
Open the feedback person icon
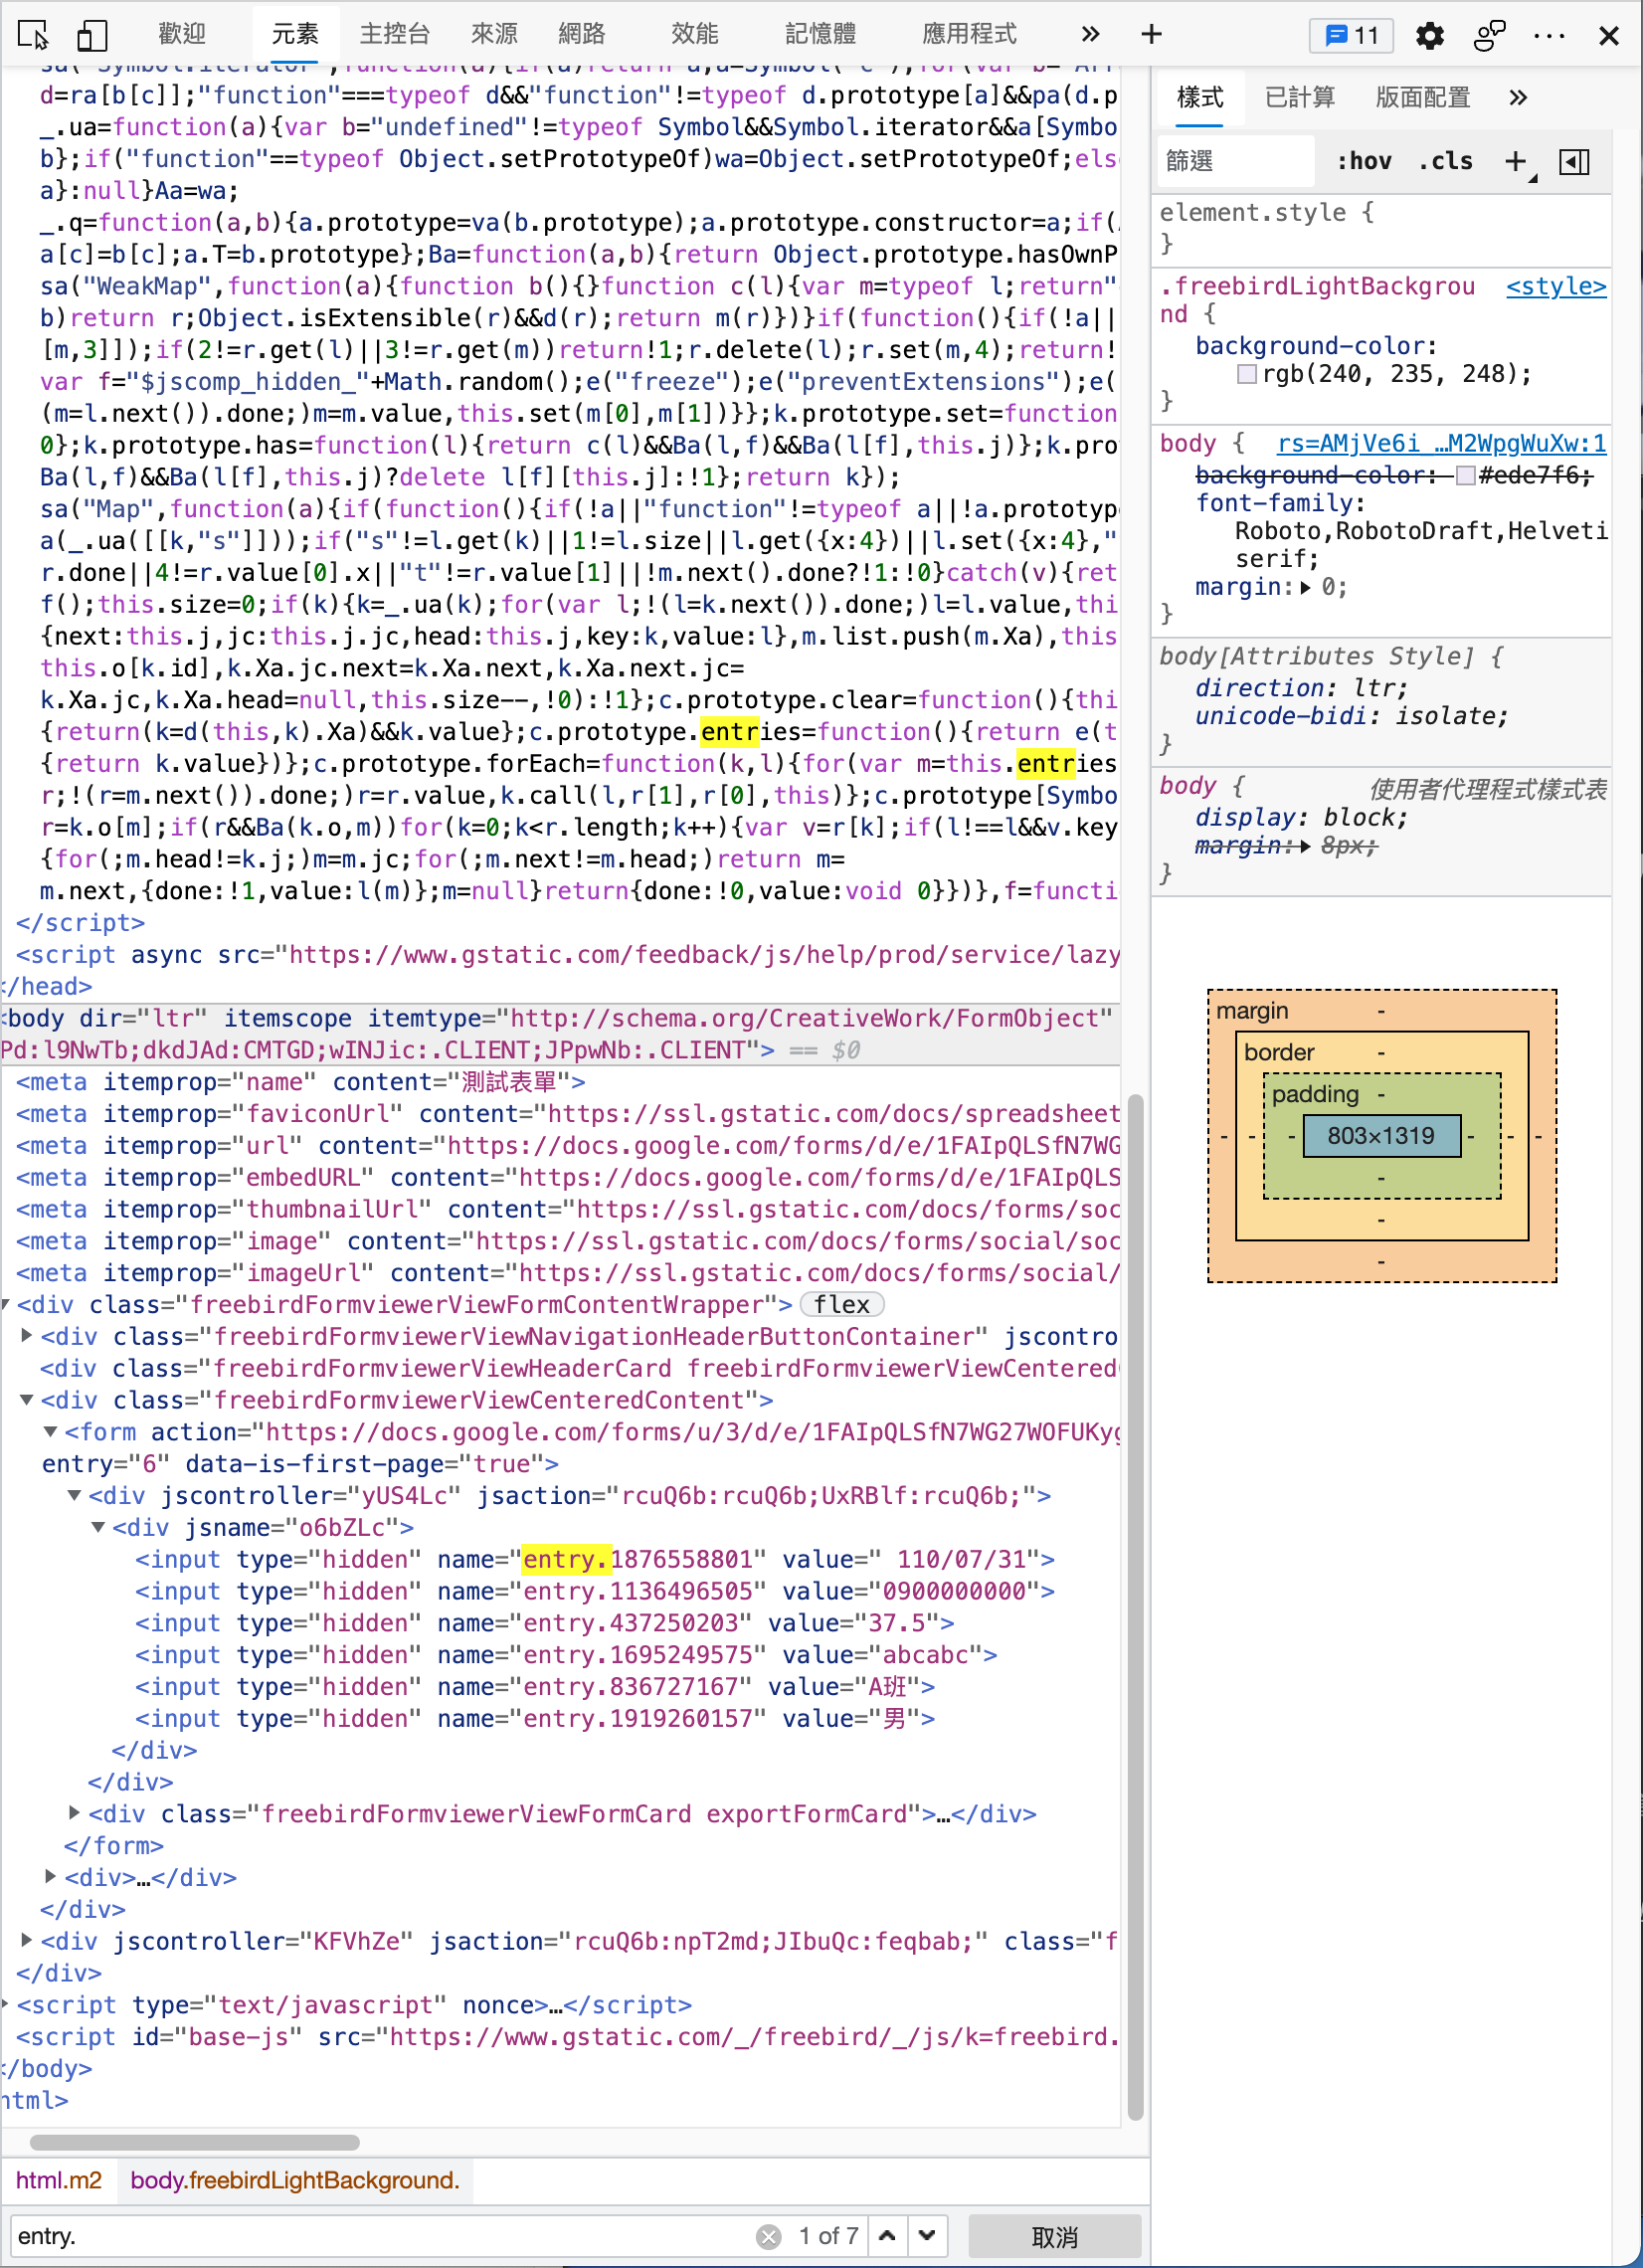(x=1489, y=36)
